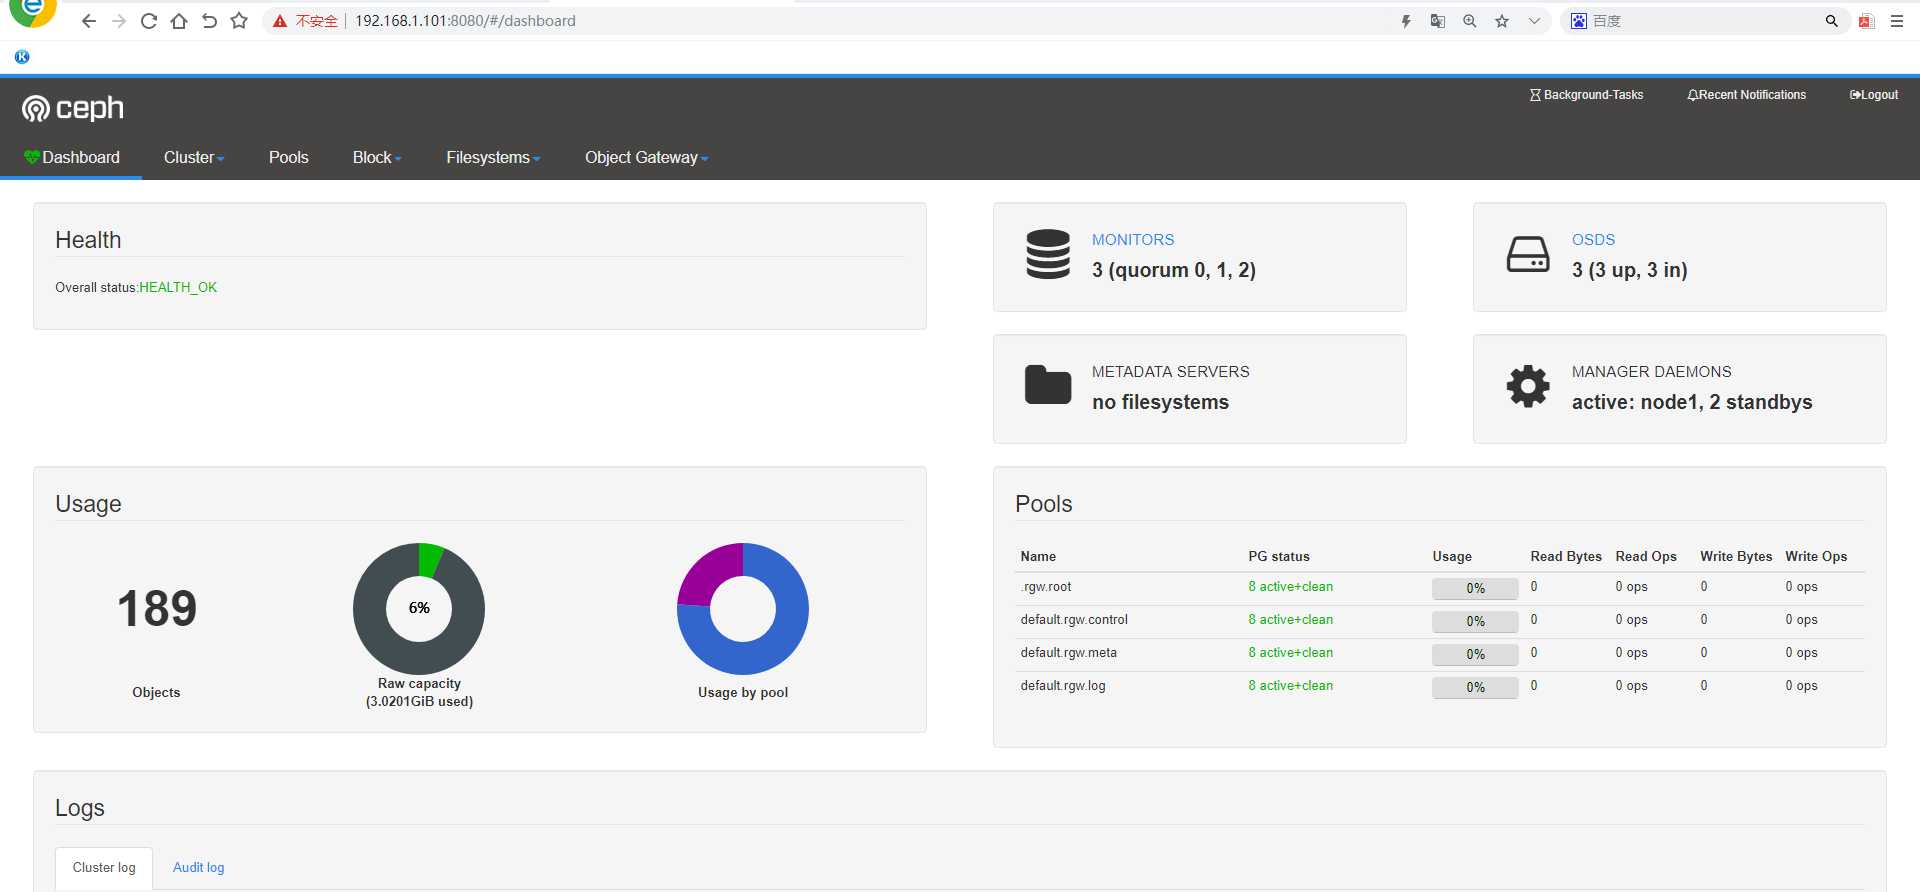Bookmark page with the star icon near the address bar
Screen dimensions: 1920x892
coord(239,21)
